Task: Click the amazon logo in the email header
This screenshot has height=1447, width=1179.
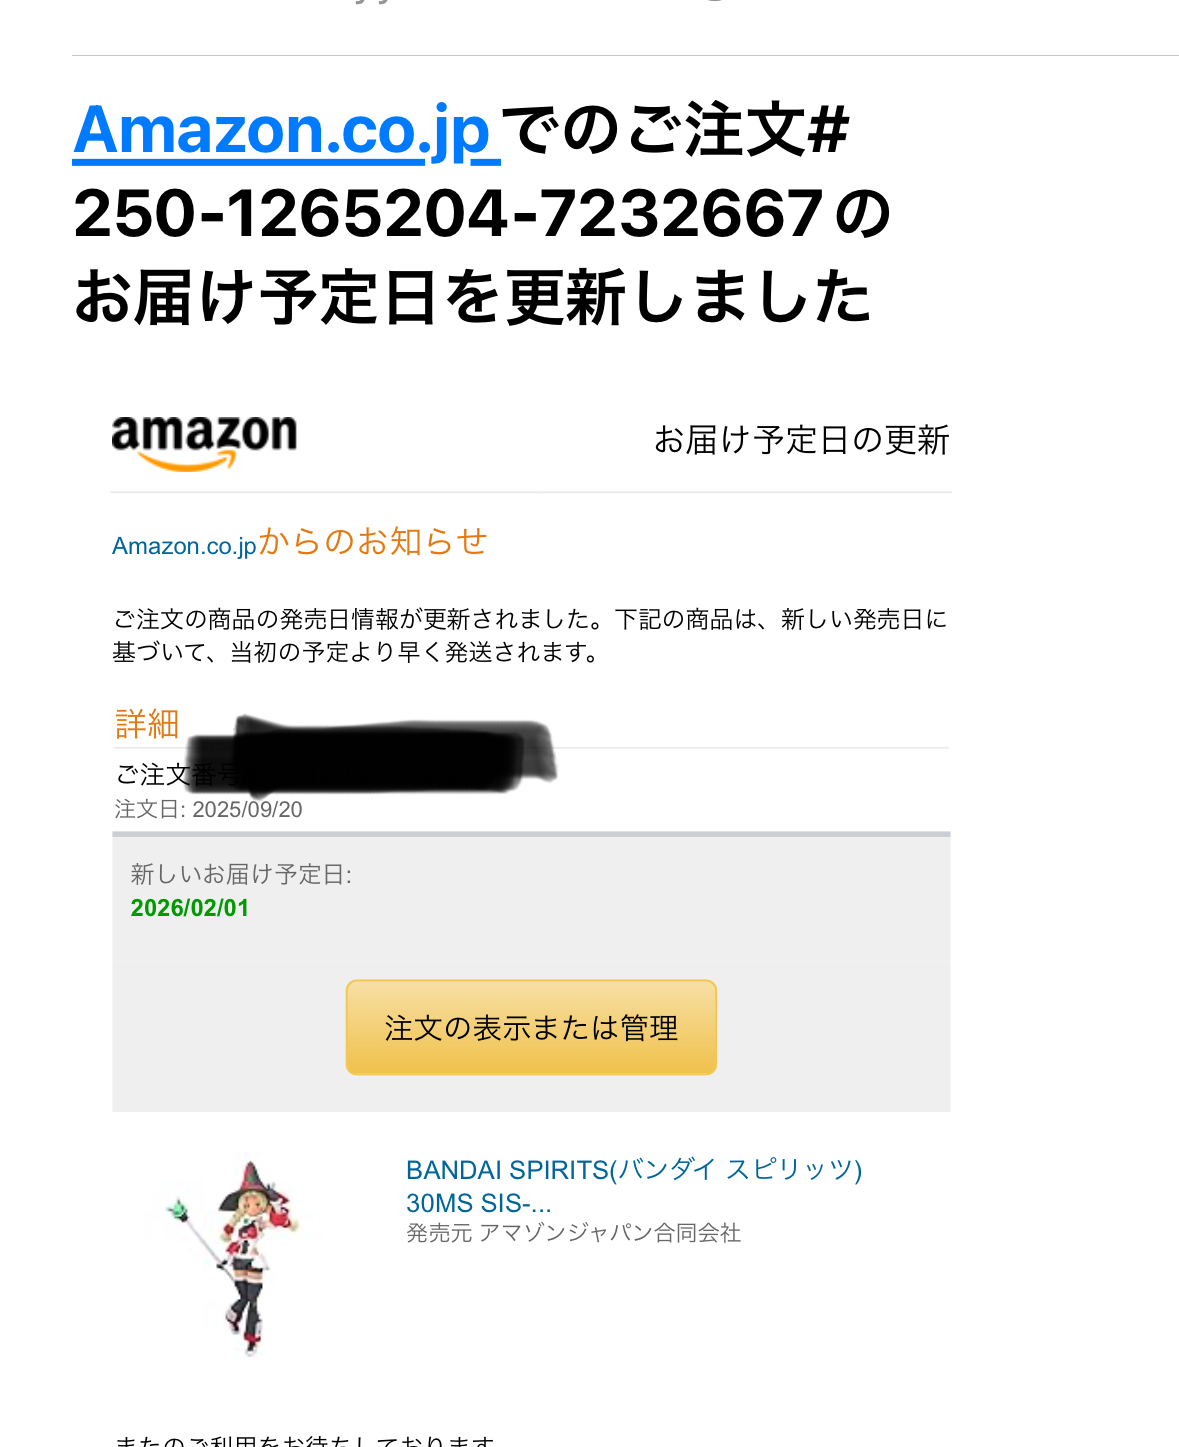Action: 204,442
